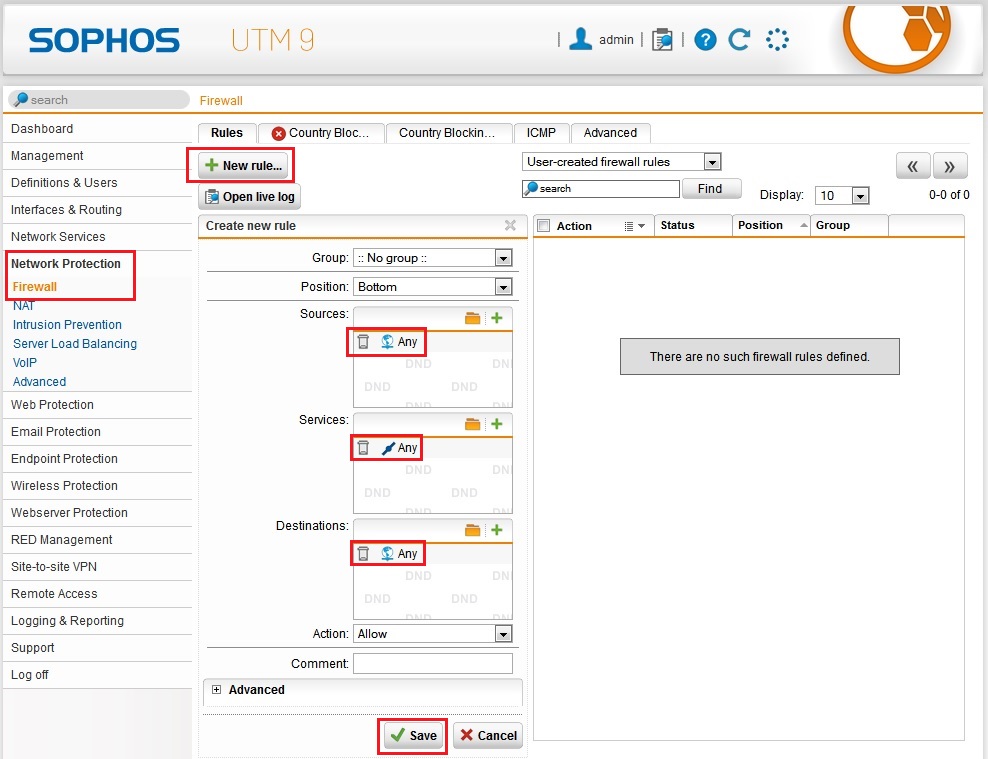Click the New rule... button
The width and height of the screenshot is (988, 759).
pos(243,166)
